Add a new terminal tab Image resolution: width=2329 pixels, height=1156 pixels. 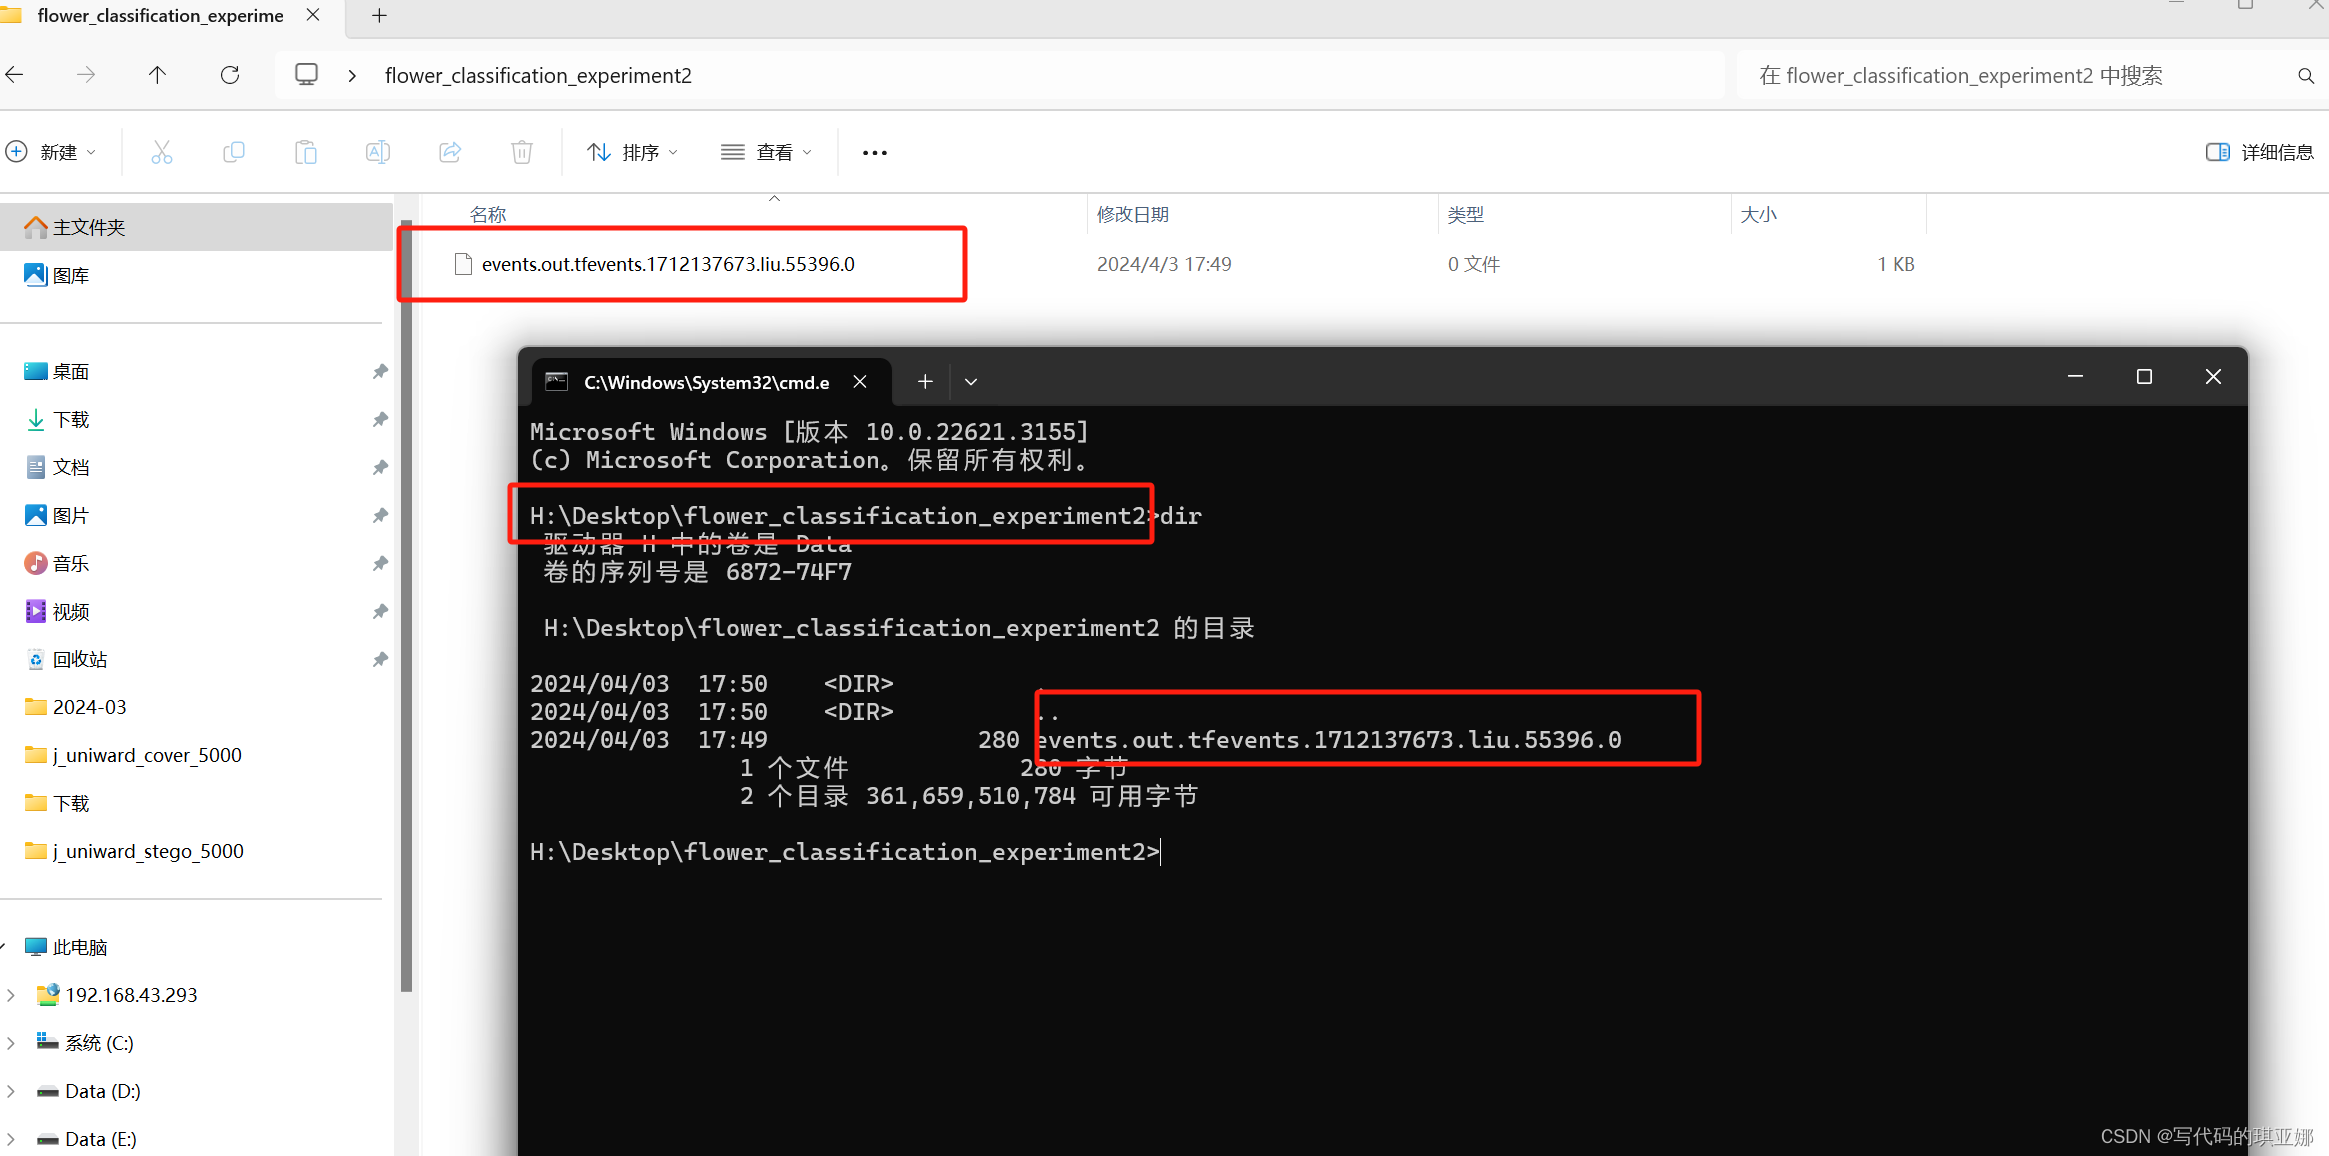pyautogui.click(x=925, y=382)
